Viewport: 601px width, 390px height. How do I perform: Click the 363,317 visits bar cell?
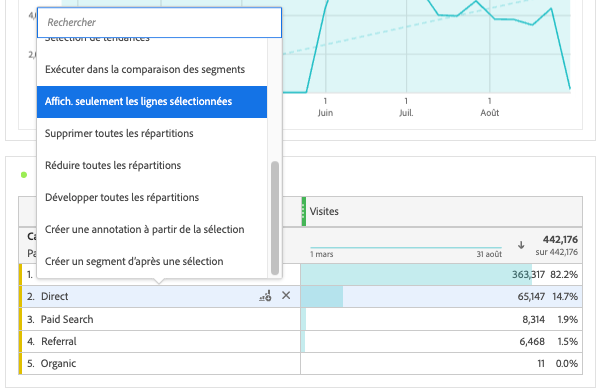coord(442,274)
